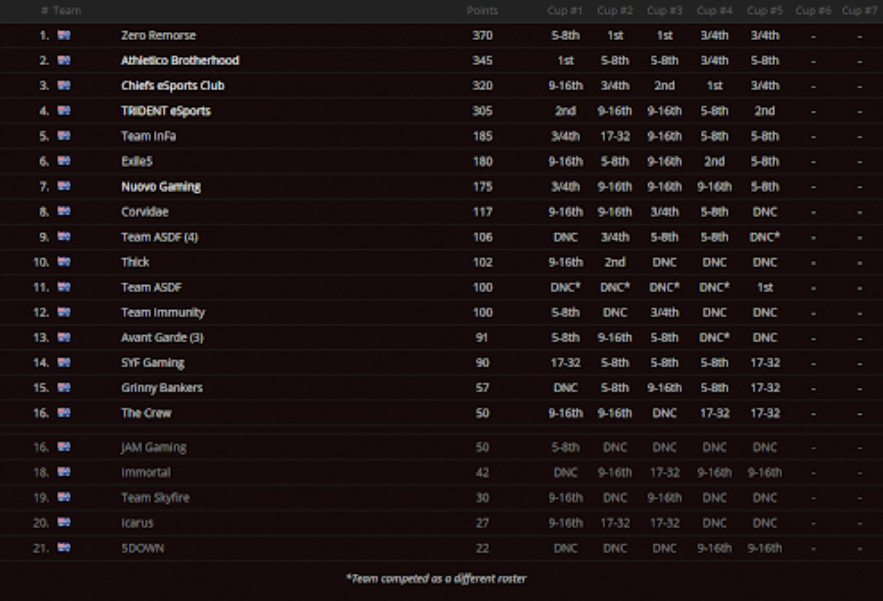Click the Cup #5 column header
The image size is (883, 601).
(x=765, y=11)
